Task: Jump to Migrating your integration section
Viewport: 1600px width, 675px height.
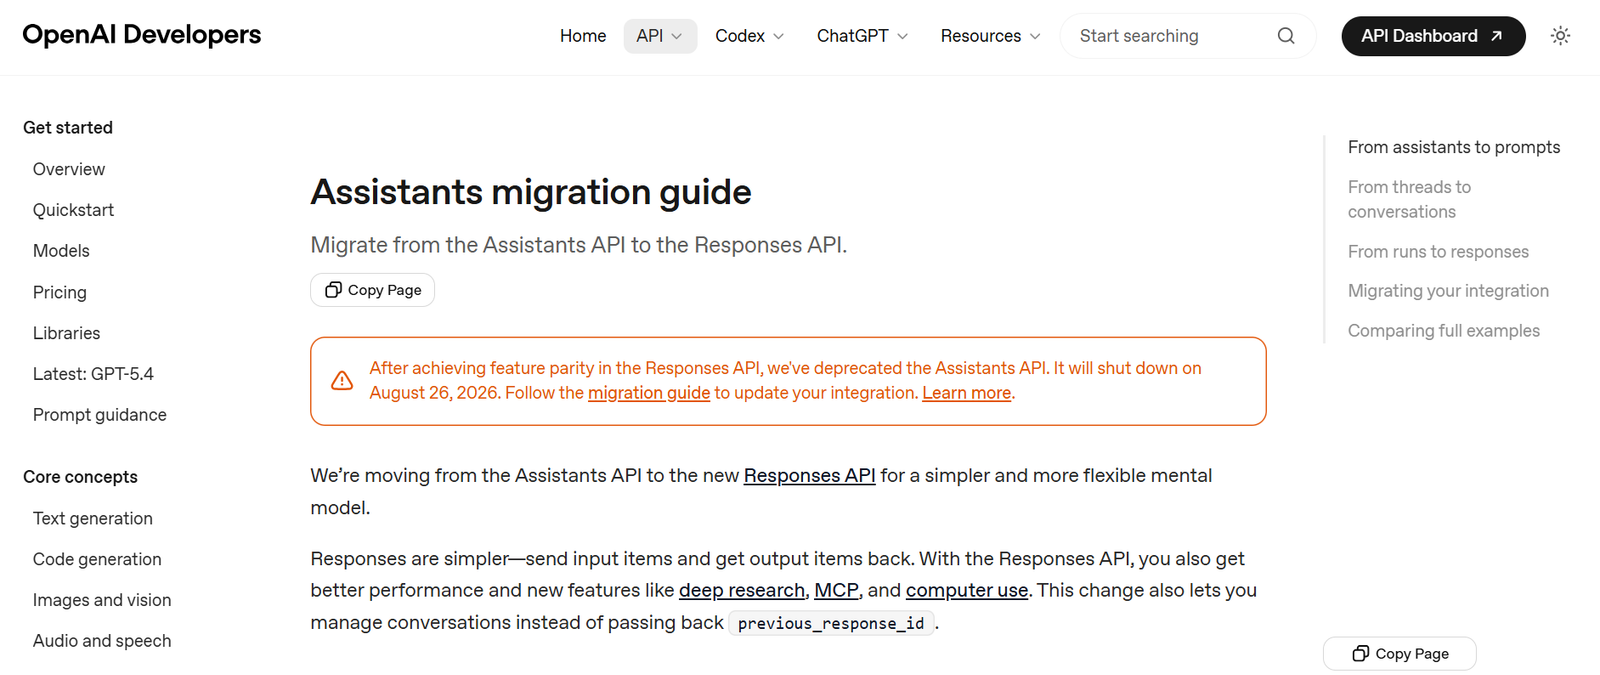Action: (1448, 291)
